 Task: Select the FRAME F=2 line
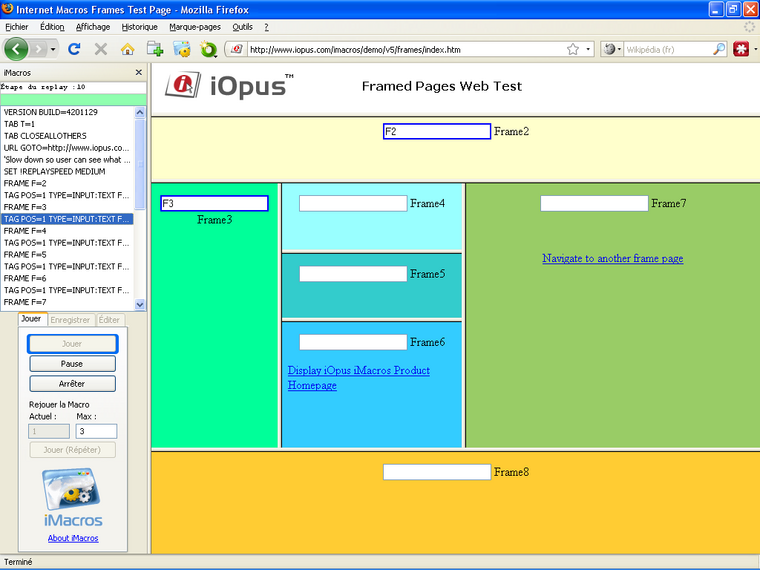point(67,183)
